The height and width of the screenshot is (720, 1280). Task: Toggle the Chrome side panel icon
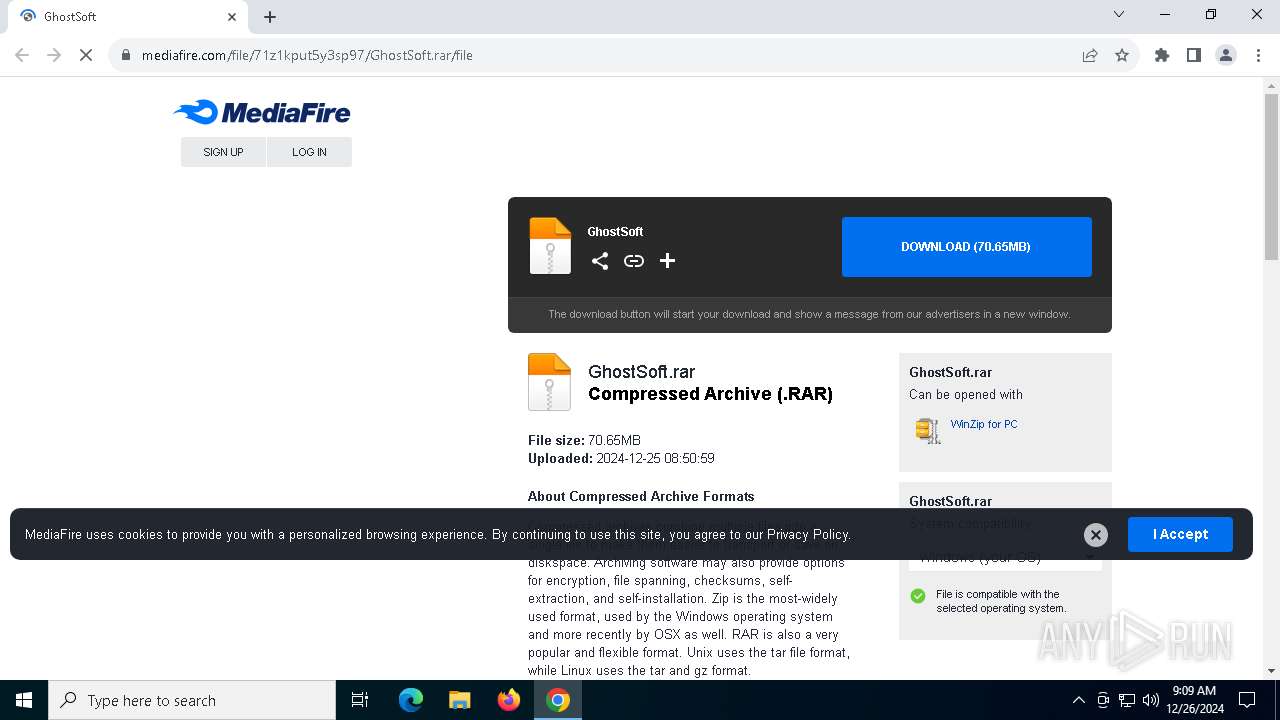click(1194, 55)
